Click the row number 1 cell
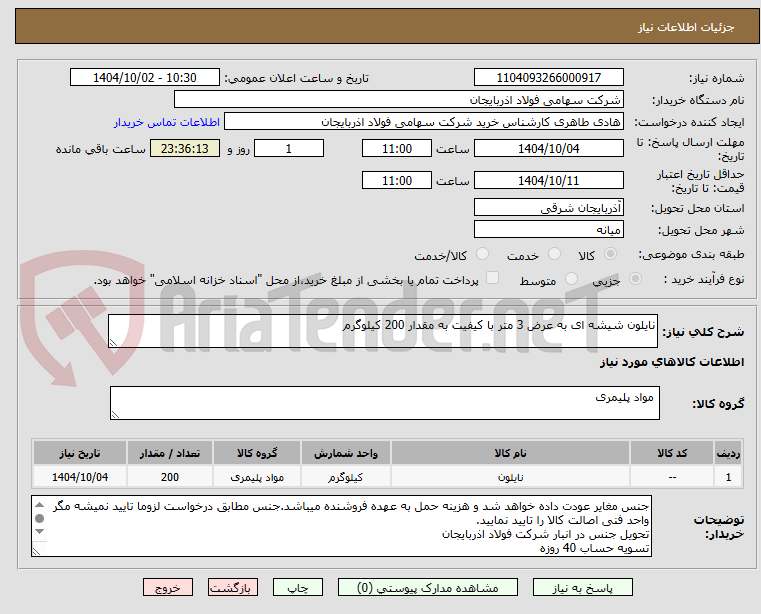Screen dimensions: 761x614 [x=728, y=477]
